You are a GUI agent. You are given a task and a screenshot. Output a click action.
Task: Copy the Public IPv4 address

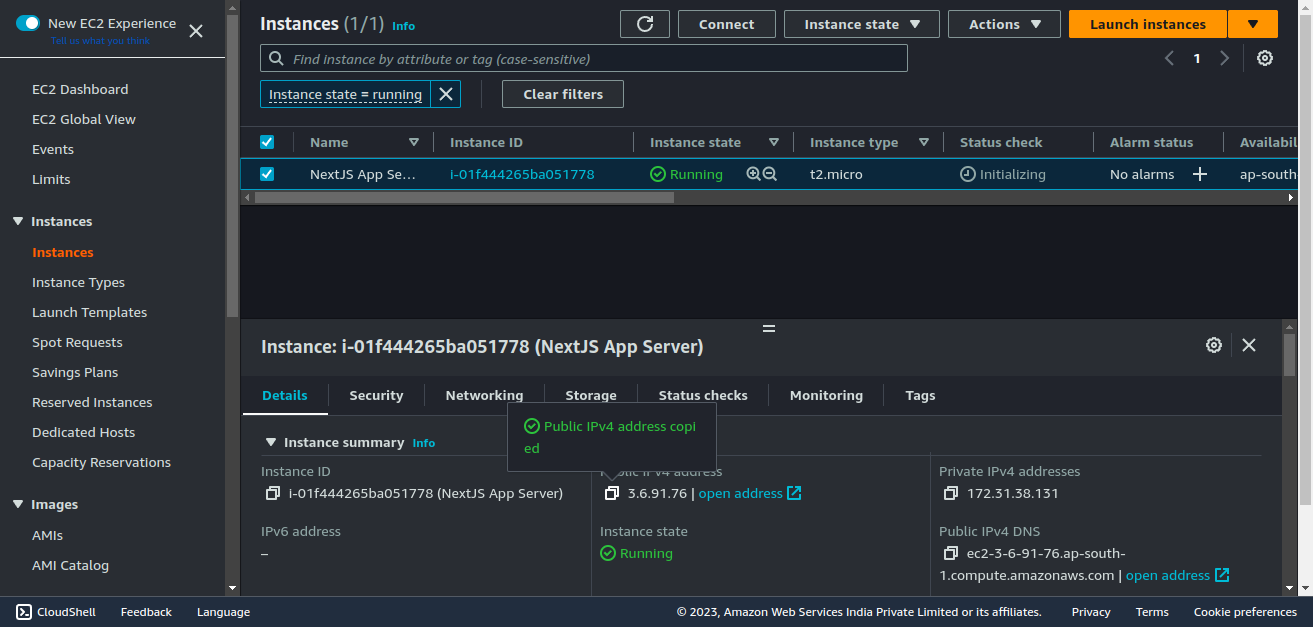click(x=612, y=493)
